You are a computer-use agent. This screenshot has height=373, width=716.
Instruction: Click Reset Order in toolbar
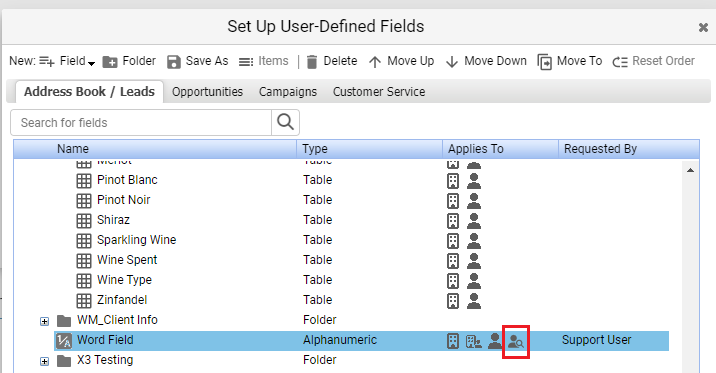coord(653,61)
